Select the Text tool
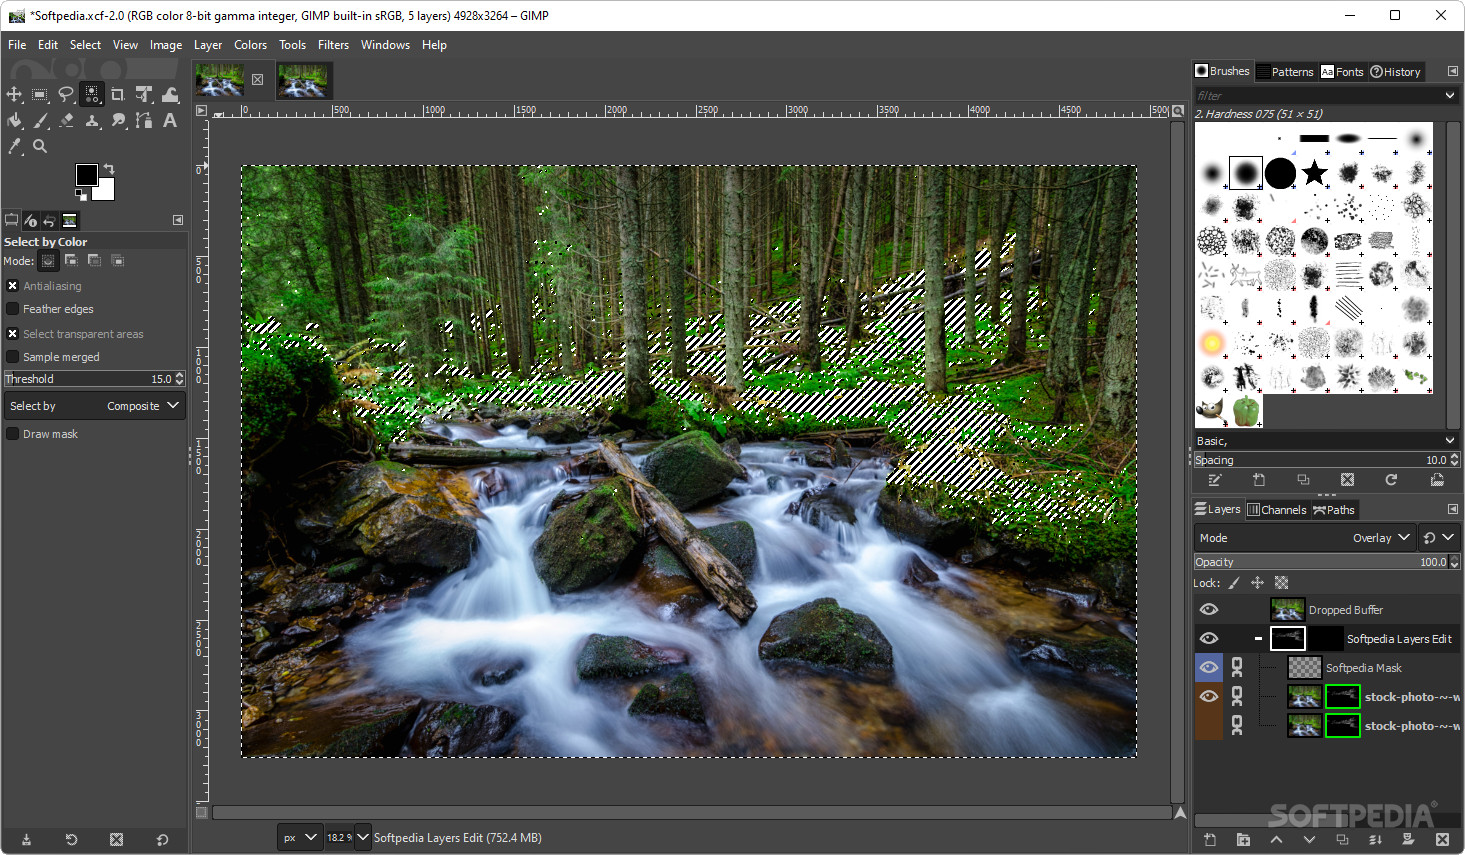The width and height of the screenshot is (1465, 855). 170,120
